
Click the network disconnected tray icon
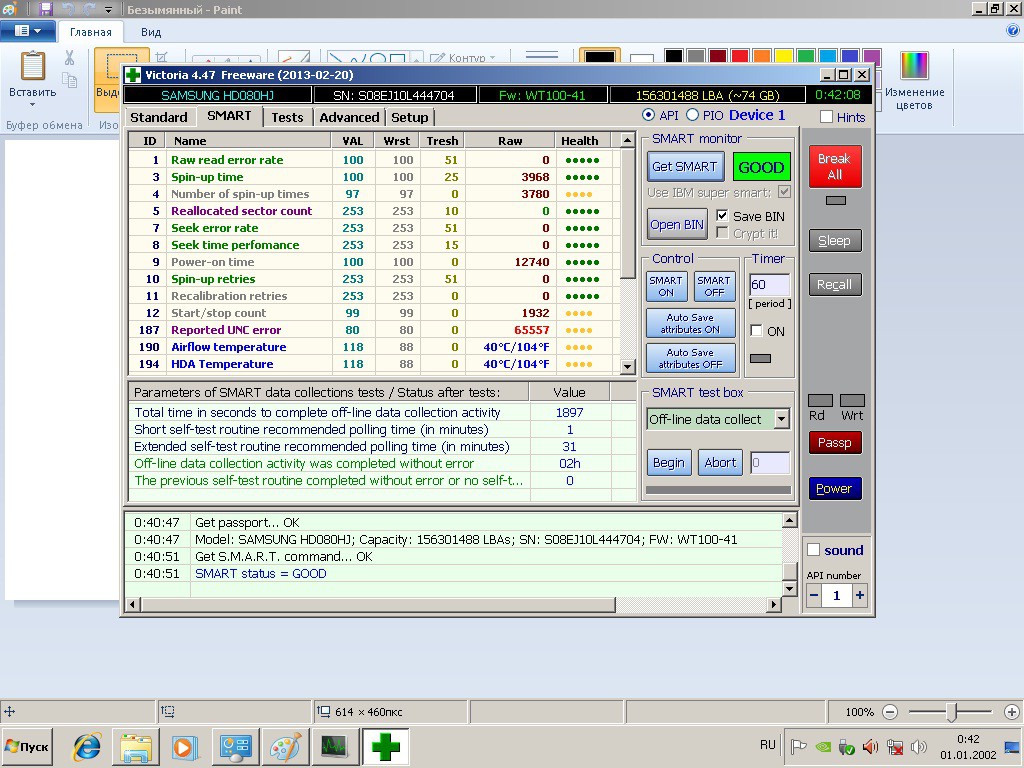tap(895, 746)
